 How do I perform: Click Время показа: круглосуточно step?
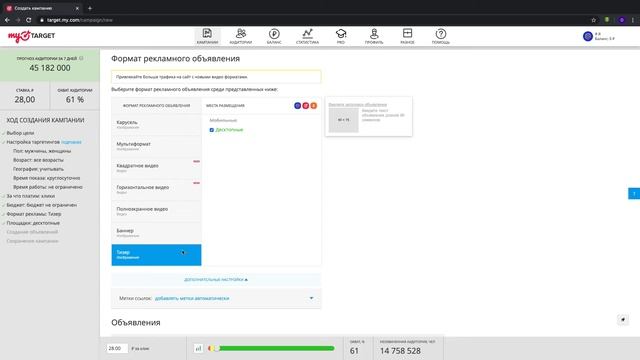point(47,178)
